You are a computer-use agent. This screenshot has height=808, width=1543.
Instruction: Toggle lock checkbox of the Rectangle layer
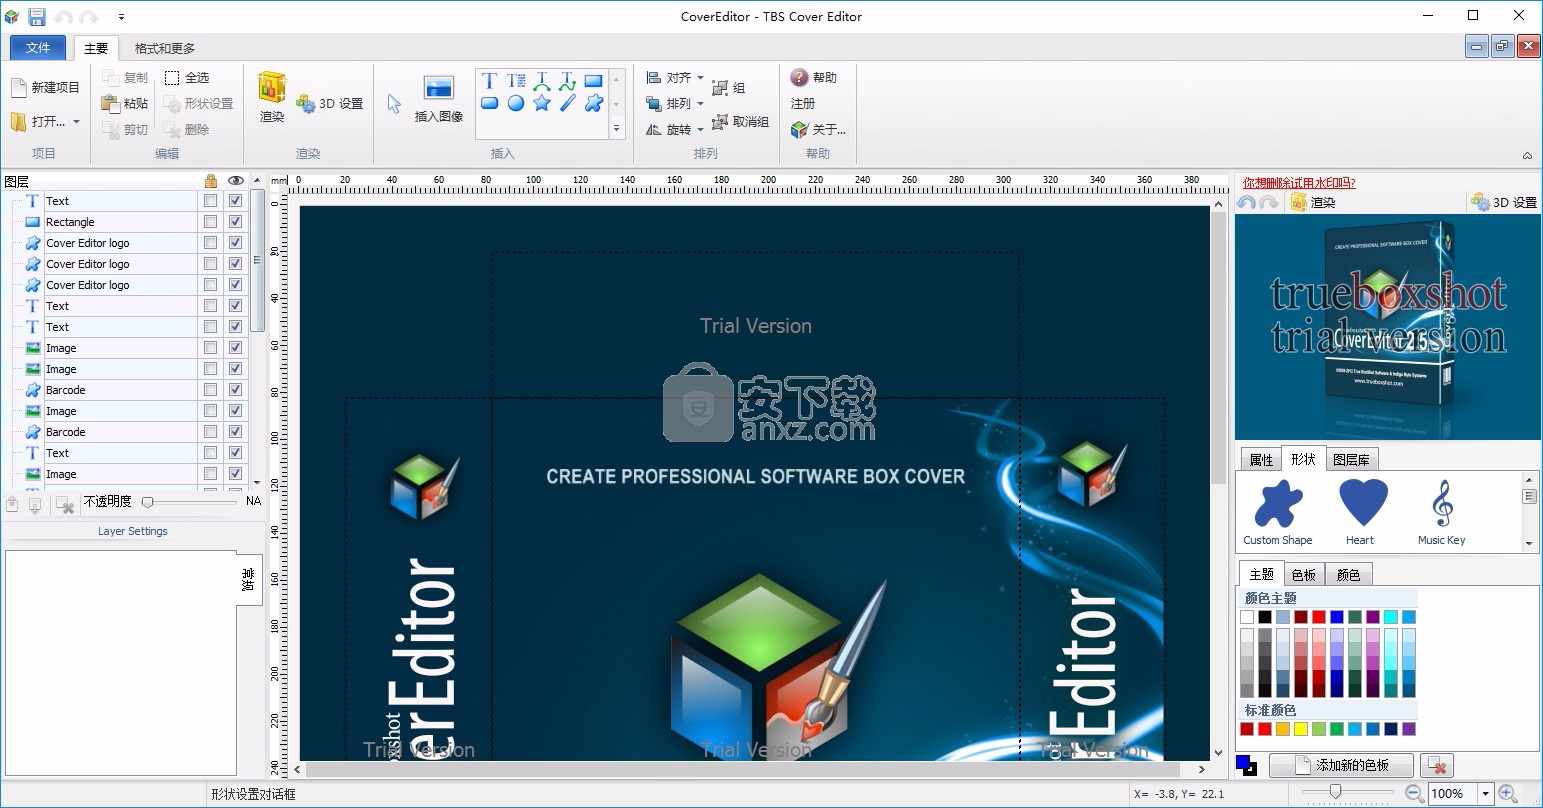[210, 221]
